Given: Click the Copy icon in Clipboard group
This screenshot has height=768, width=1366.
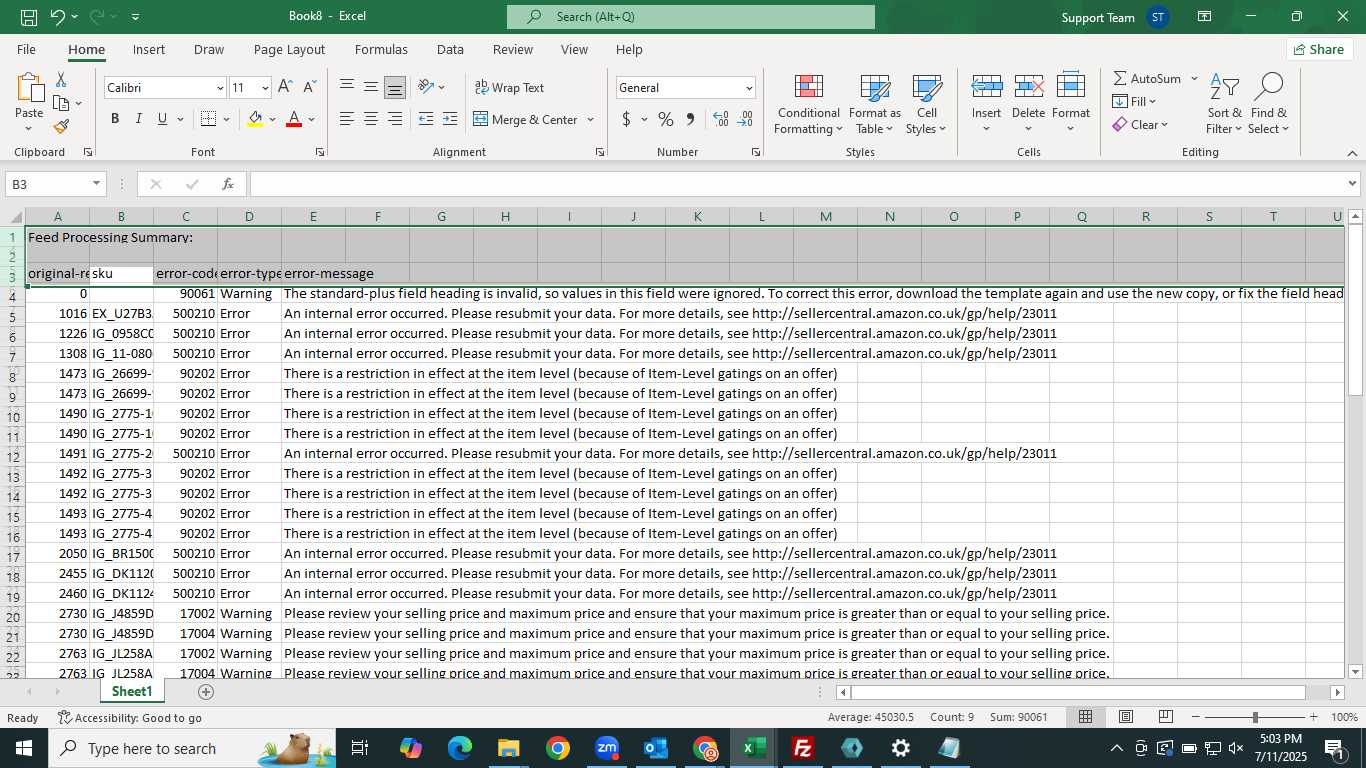Looking at the screenshot, I should pos(60,103).
